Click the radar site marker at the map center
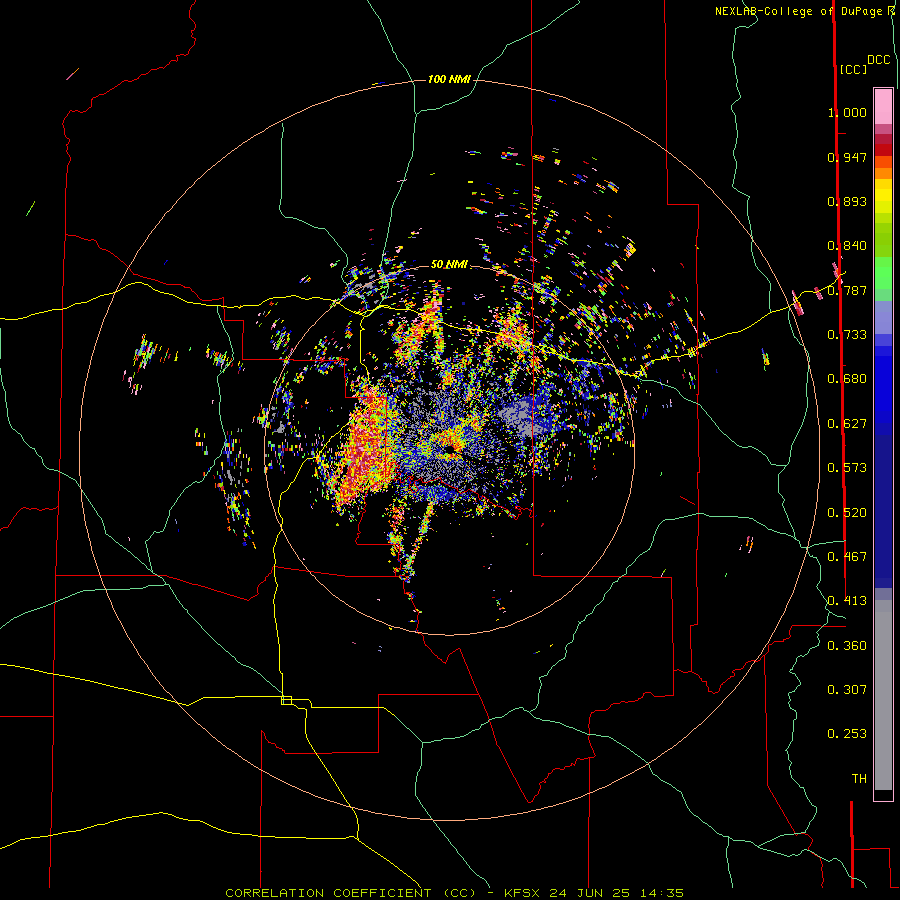The image size is (900, 900). (x=449, y=449)
